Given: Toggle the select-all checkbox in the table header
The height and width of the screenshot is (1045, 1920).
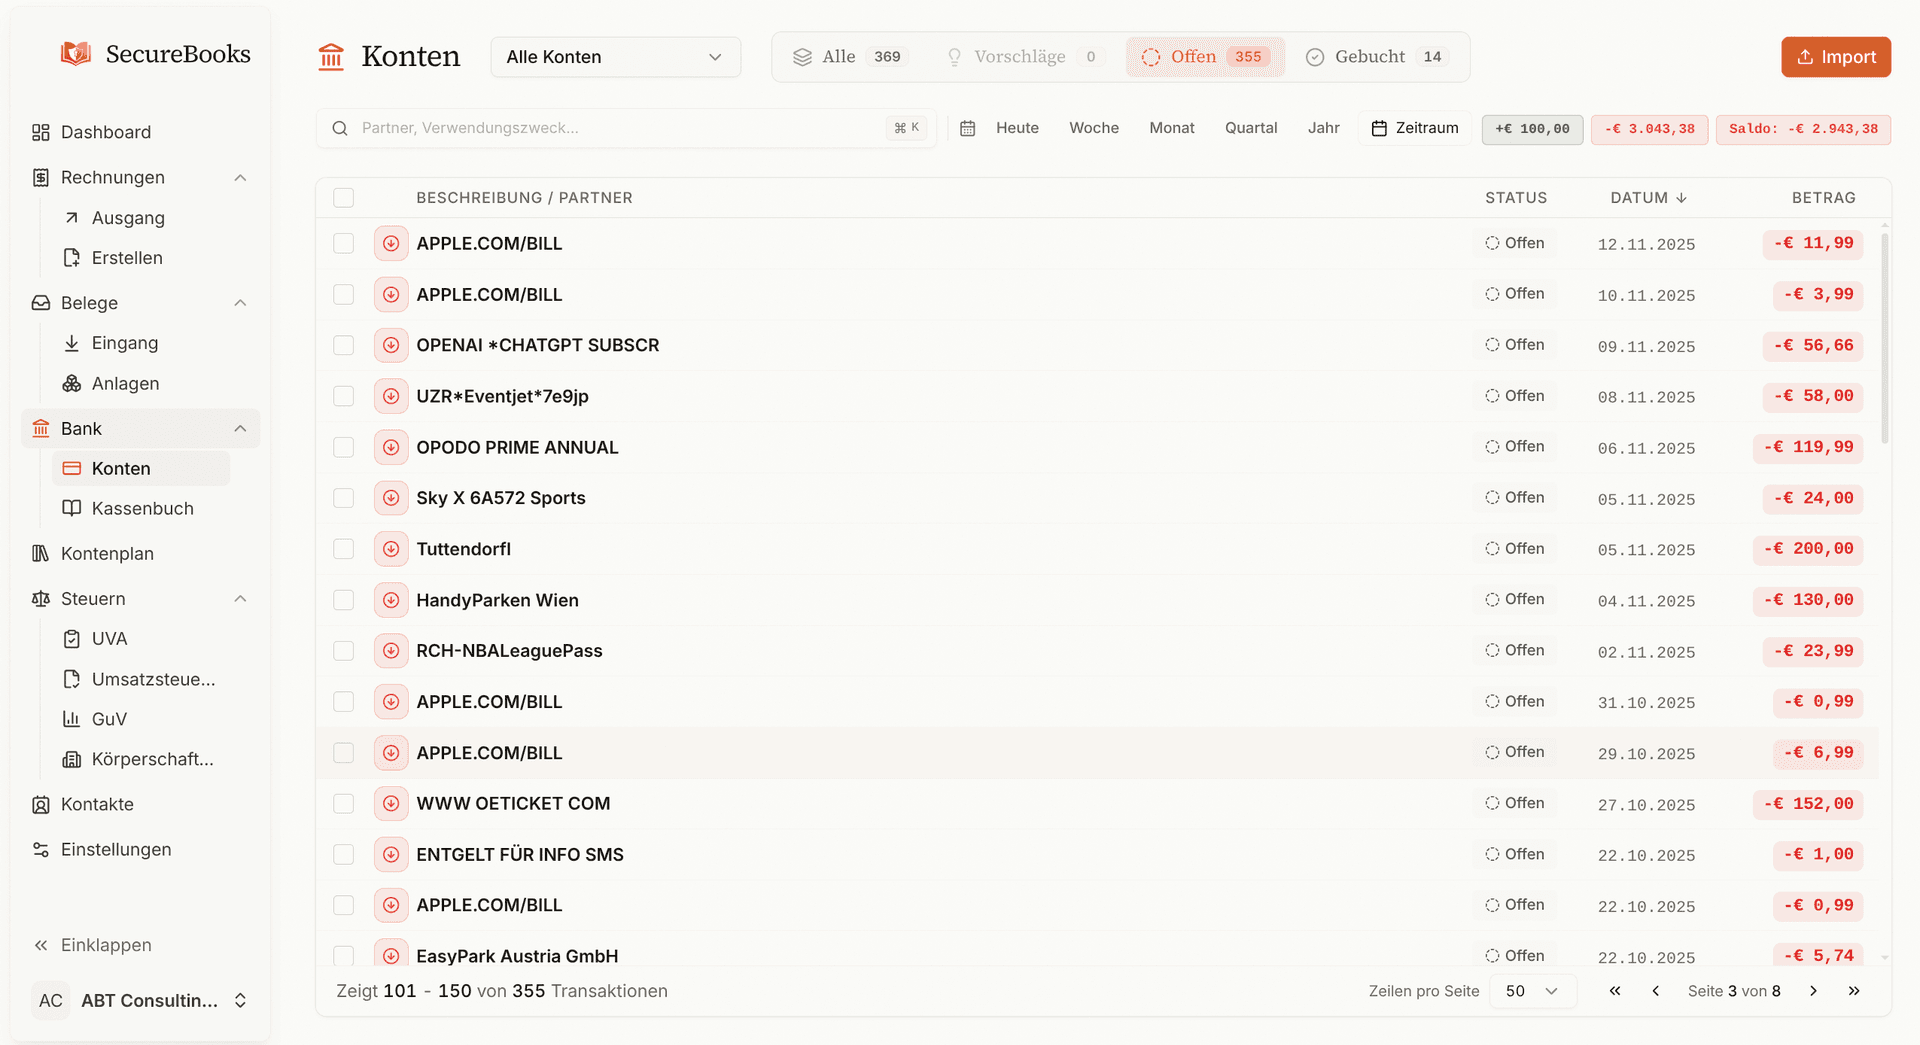Looking at the screenshot, I should point(344,198).
